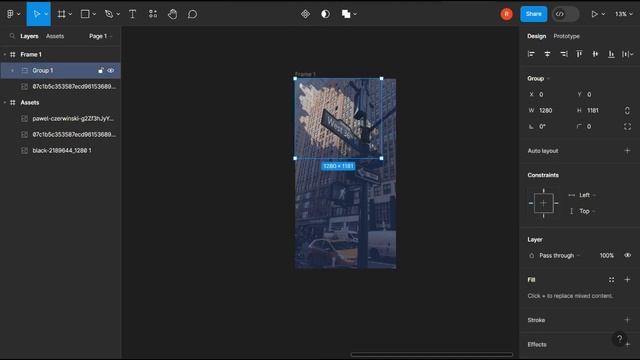This screenshot has width=640, height=360.
Task: Align selection right
Action: click(x=564, y=54)
